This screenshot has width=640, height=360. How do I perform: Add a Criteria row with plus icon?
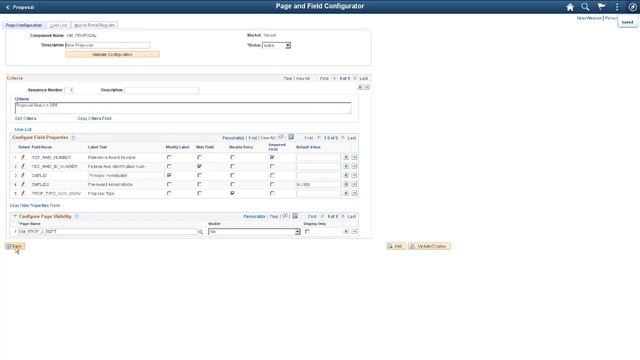pos(360,87)
